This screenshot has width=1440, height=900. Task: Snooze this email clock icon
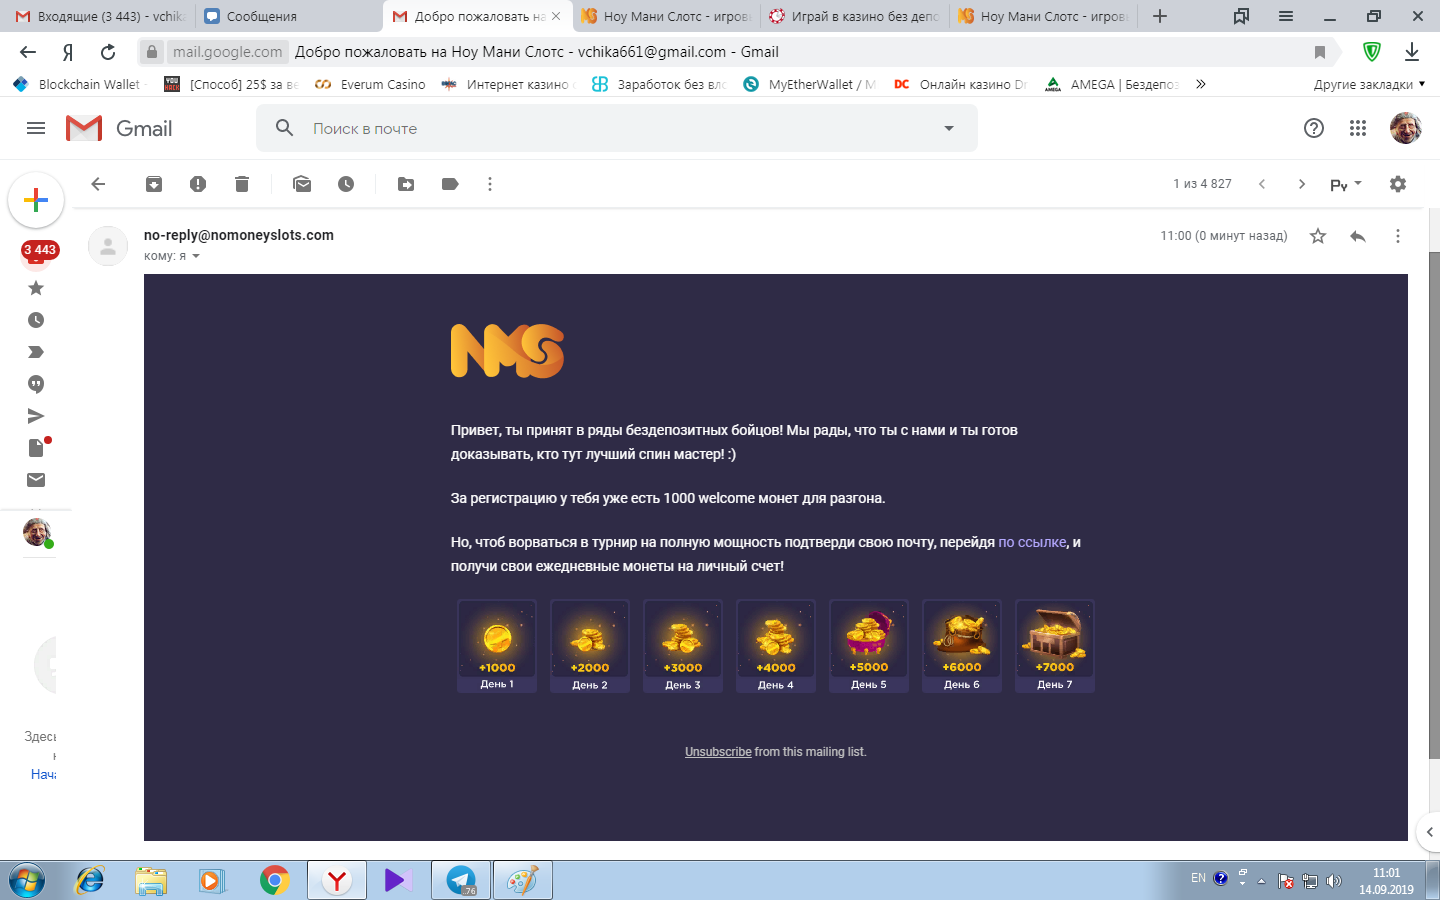(346, 184)
